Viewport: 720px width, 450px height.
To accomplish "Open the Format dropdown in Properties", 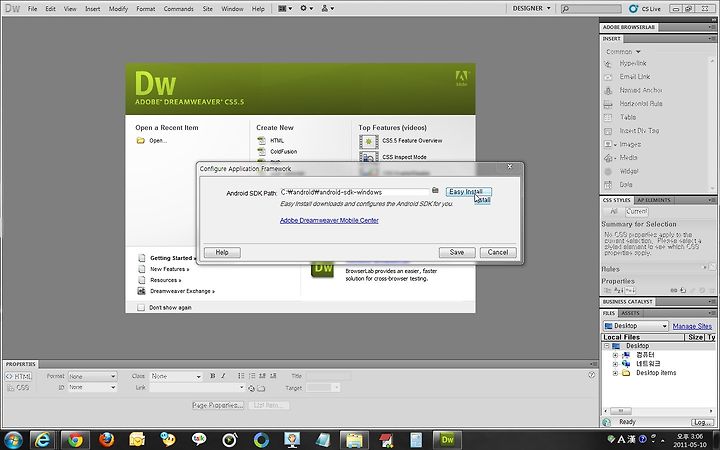I will [x=92, y=376].
